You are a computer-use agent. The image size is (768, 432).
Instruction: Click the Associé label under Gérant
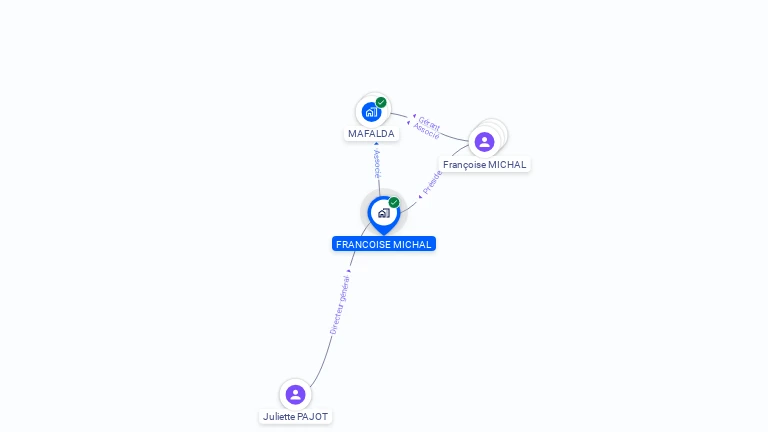426,130
